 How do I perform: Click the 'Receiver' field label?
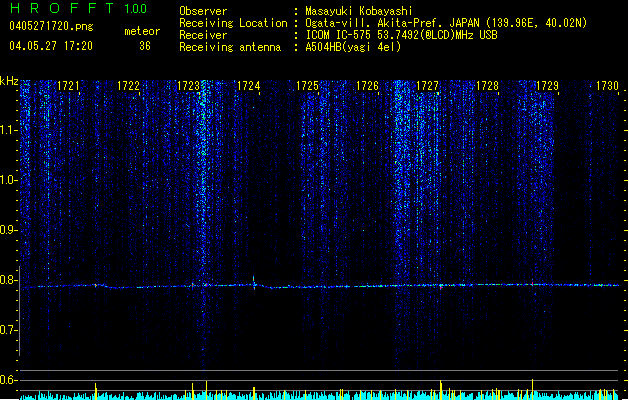point(203,35)
